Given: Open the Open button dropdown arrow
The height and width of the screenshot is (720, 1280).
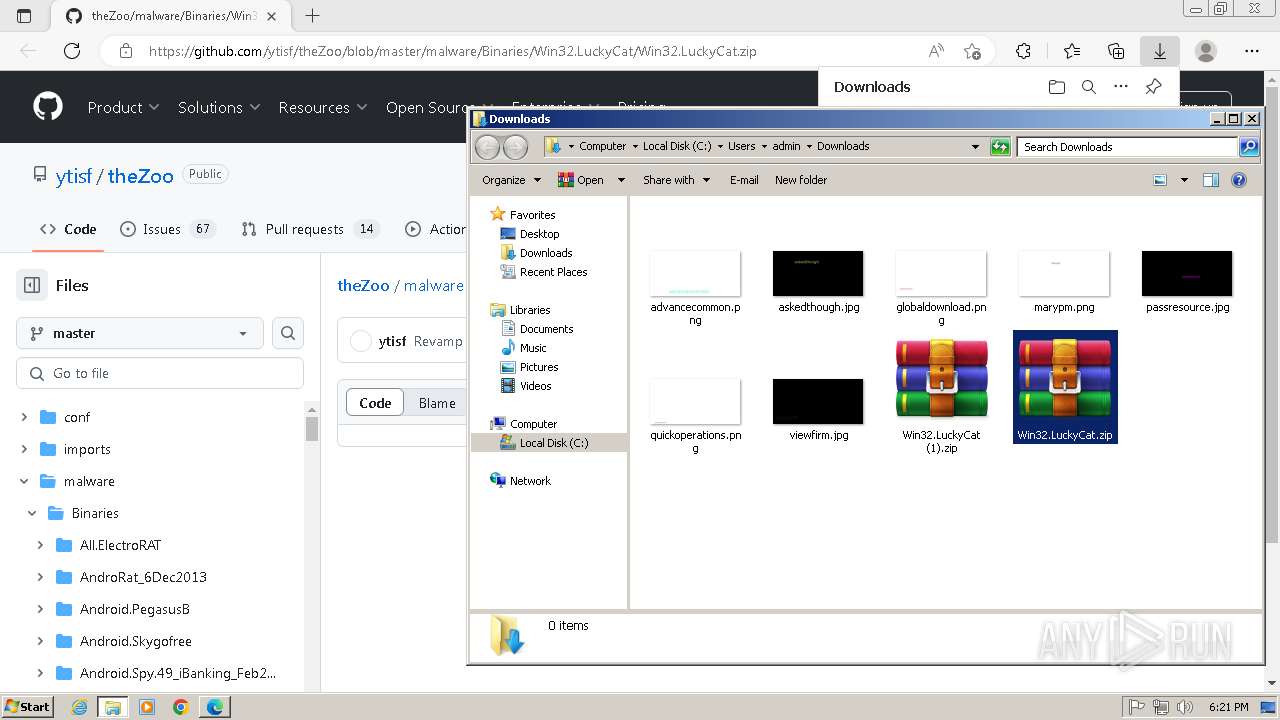Looking at the screenshot, I should tap(621, 180).
